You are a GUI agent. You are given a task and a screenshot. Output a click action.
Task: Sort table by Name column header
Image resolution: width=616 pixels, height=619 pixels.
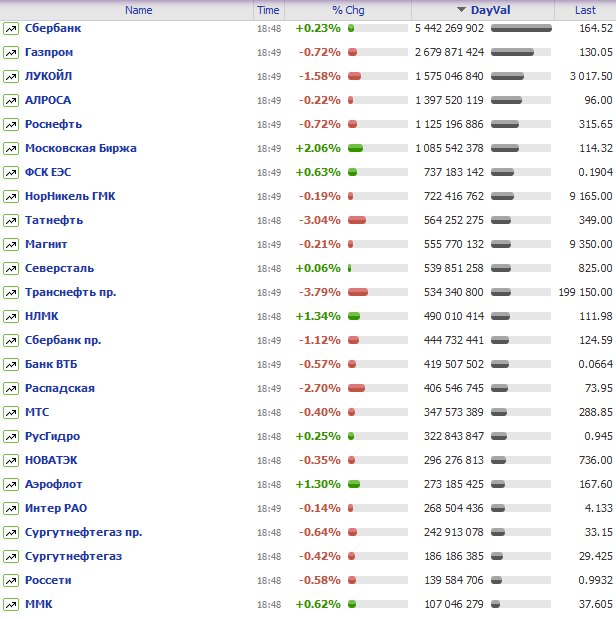coord(139,10)
